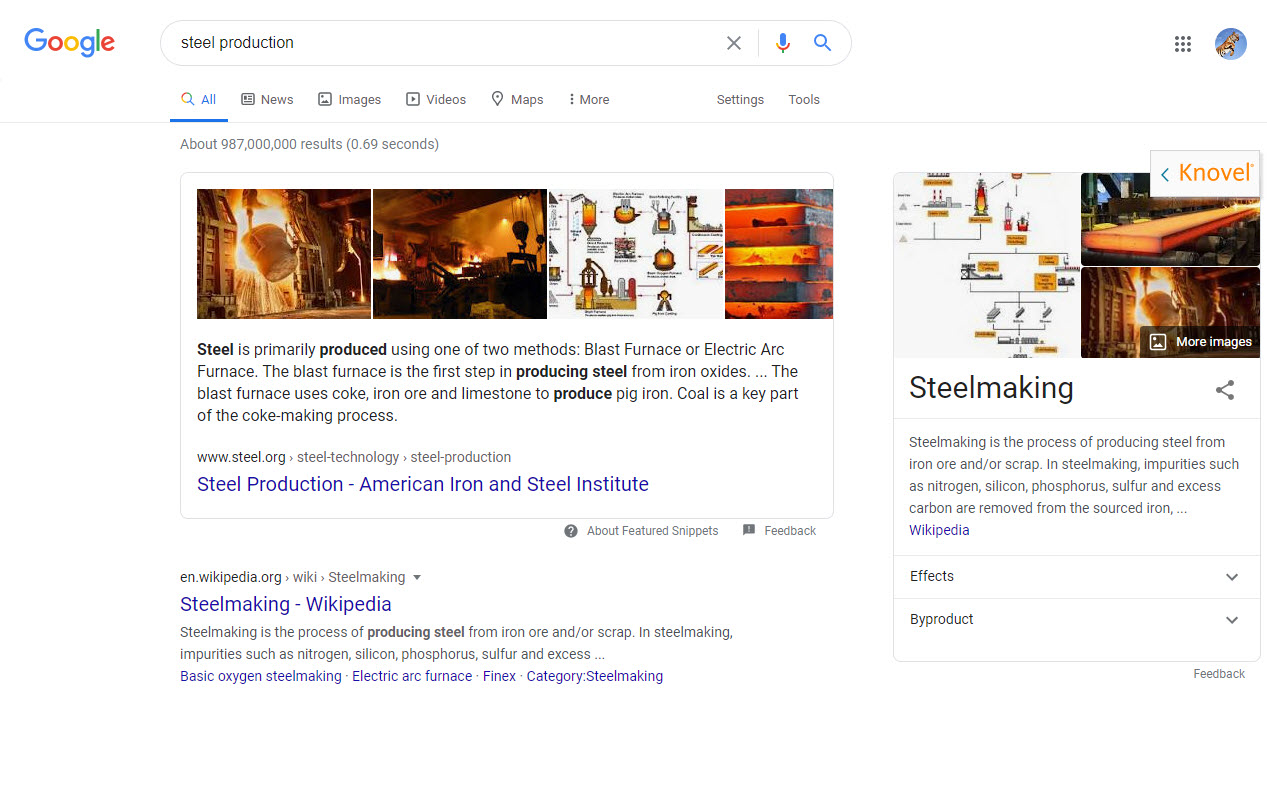Screen dimensions: 1280x800
Task: Share the Steelmaking knowledge panel
Action: coord(1225,390)
